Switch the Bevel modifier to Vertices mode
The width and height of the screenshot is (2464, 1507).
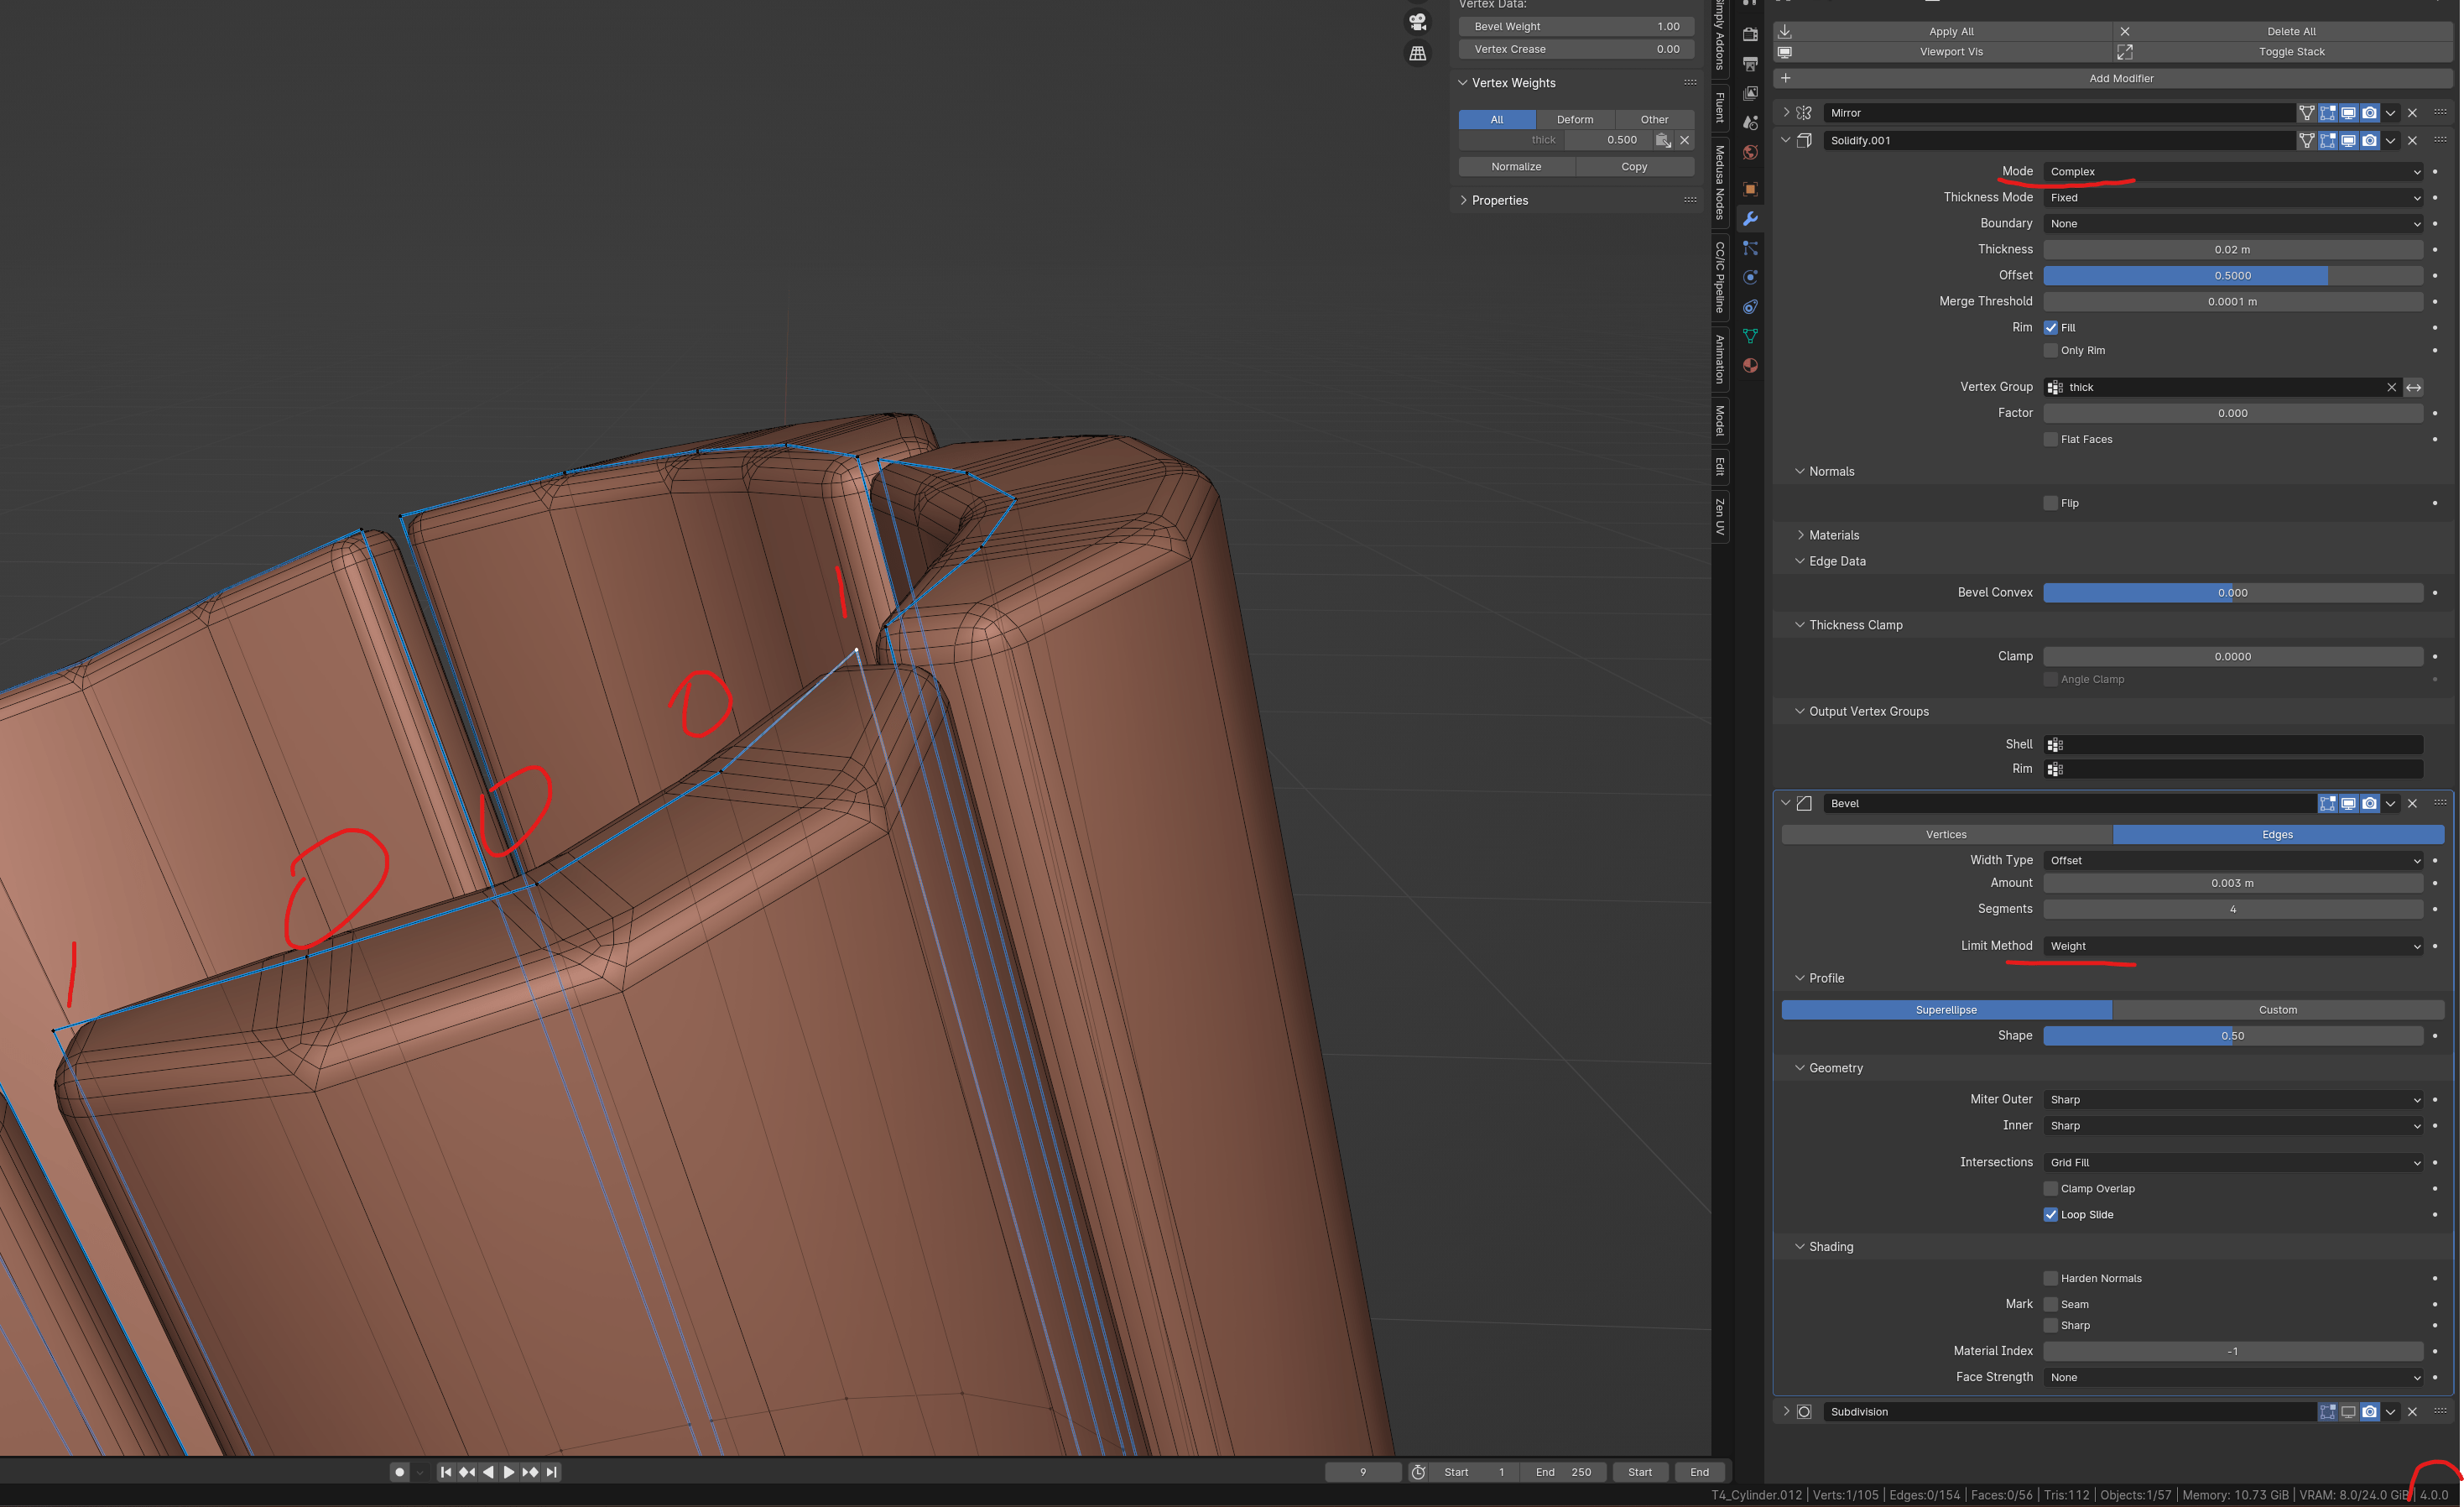[x=1946, y=834]
